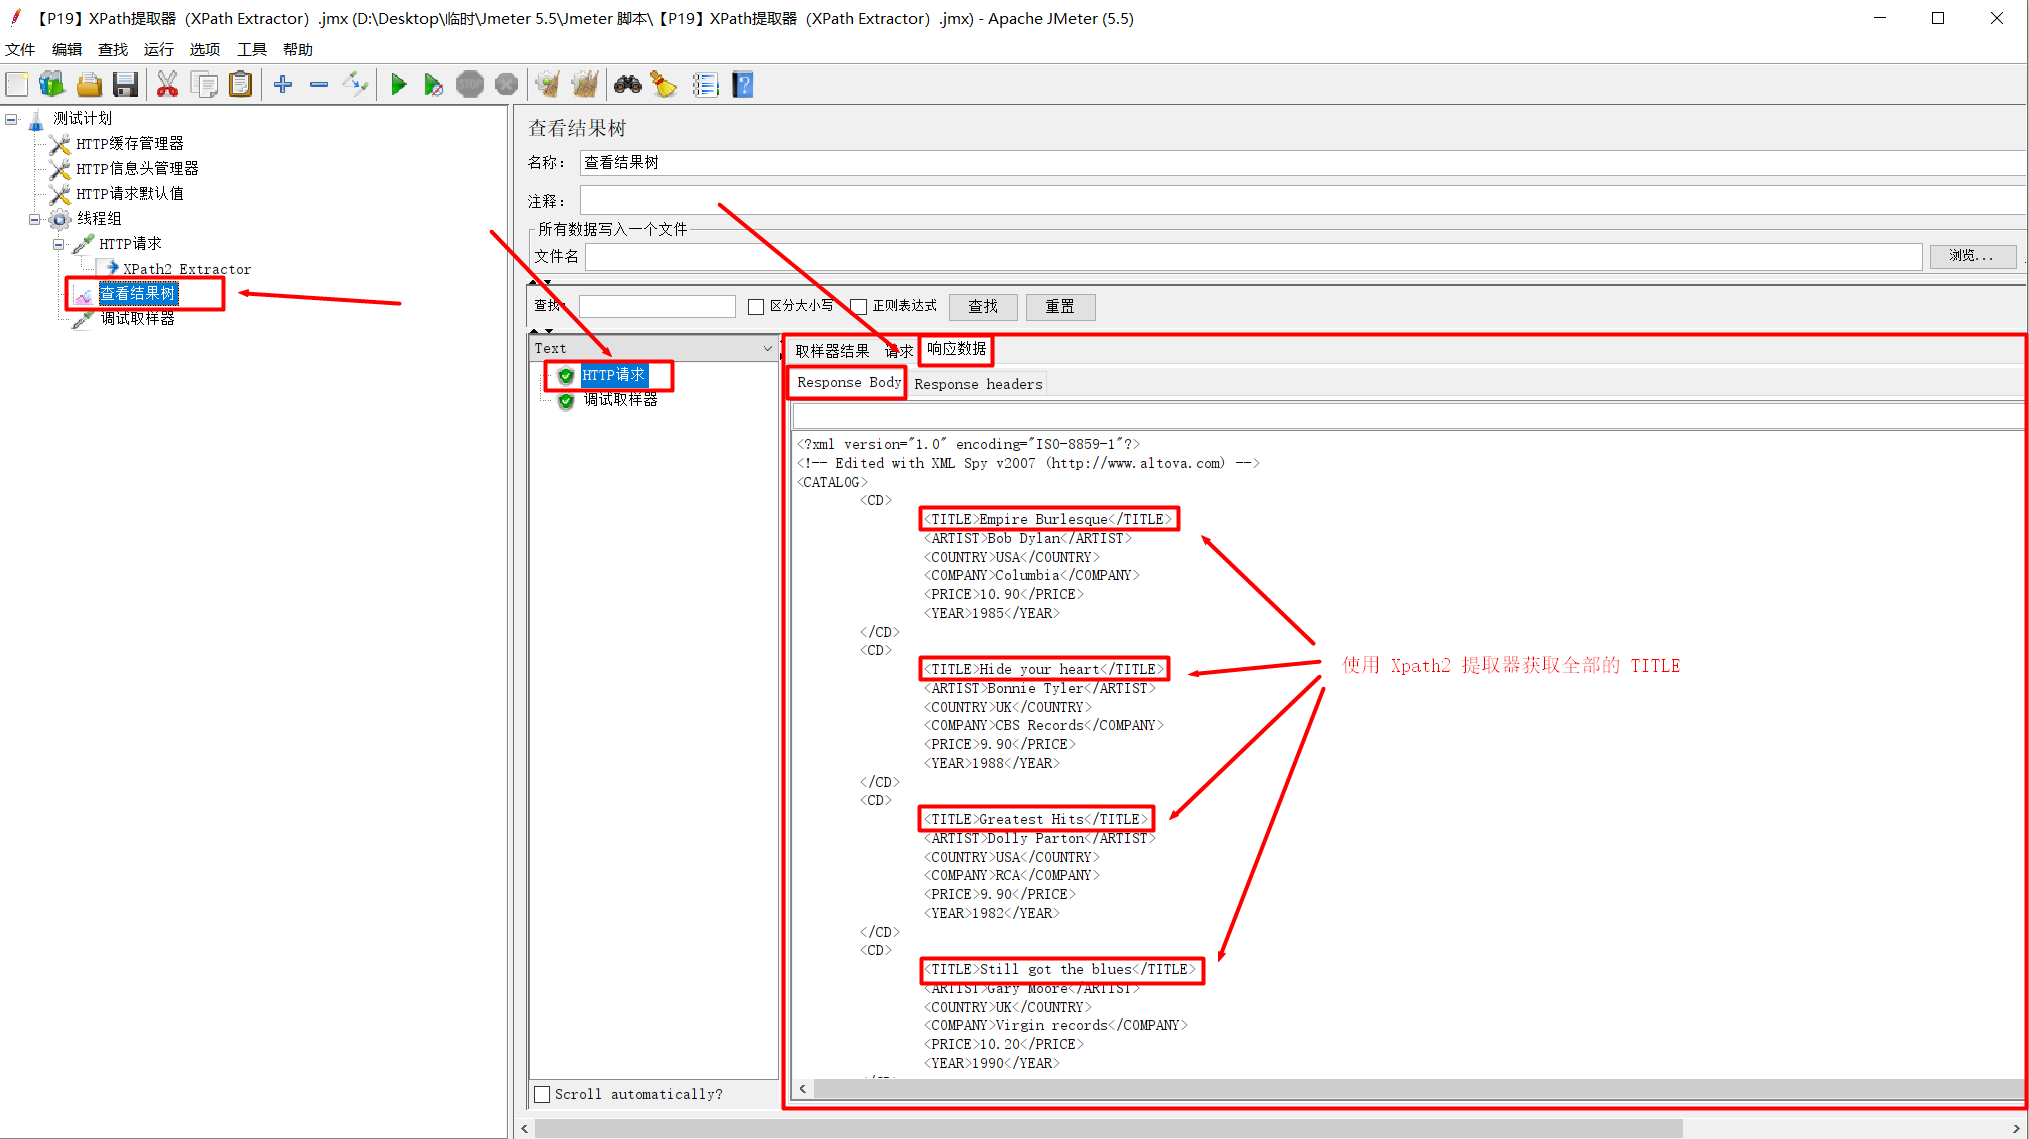Open the 运行 menu
Viewport: 2029px width, 1139px height.
pos(158,49)
